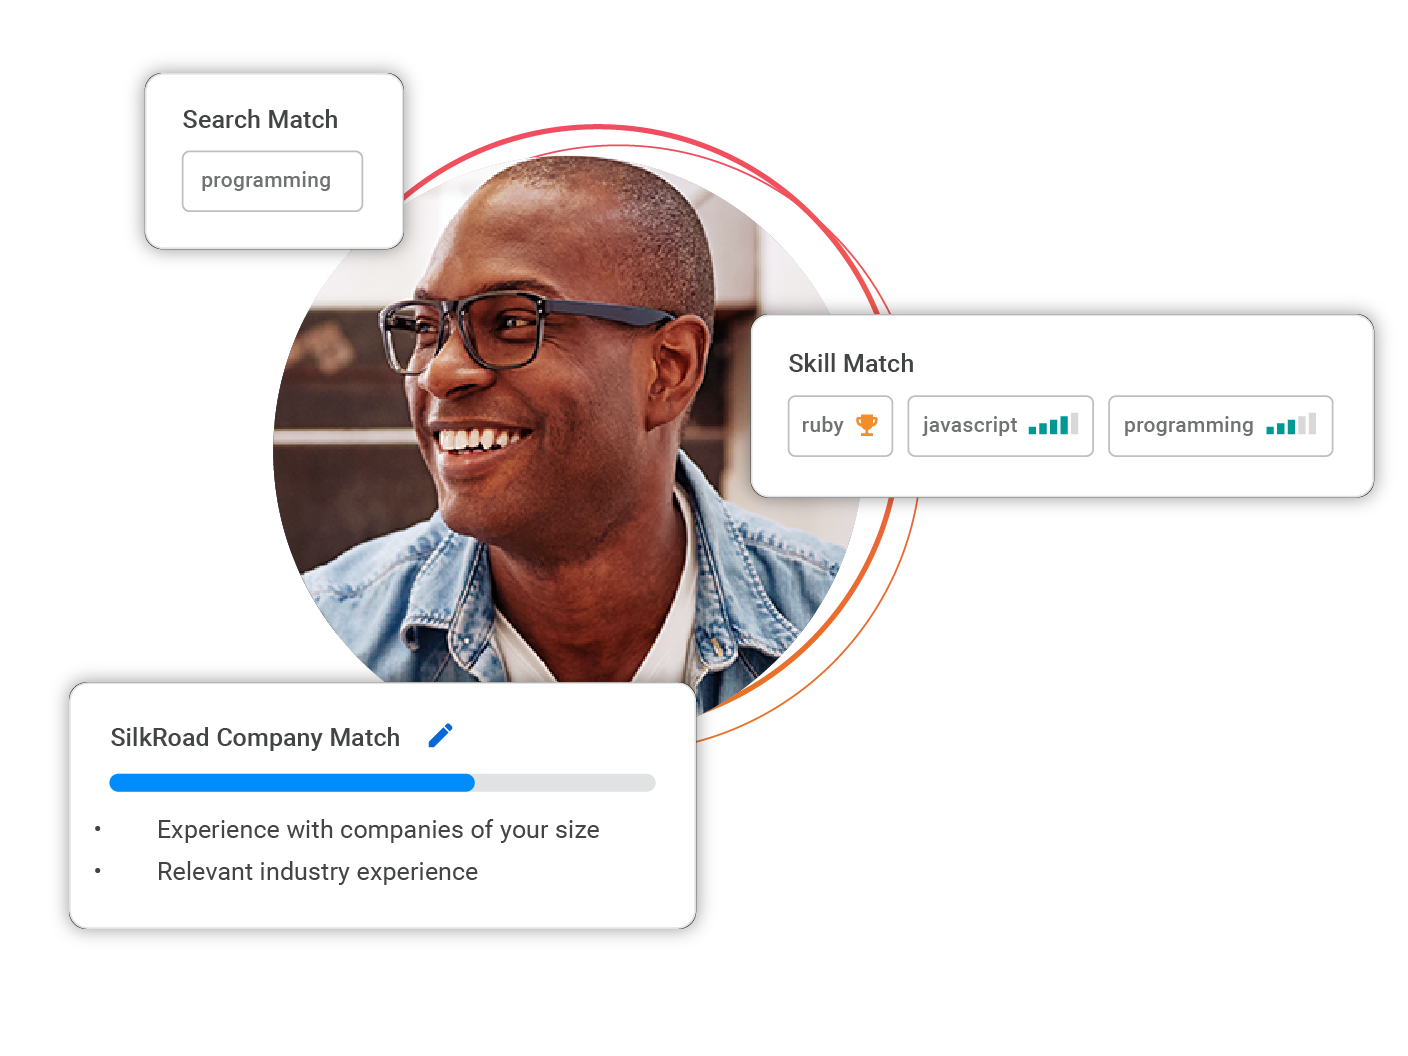This screenshot has width=1408, height=1056.
Task: Expand the Search Match card
Action: tap(273, 160)
